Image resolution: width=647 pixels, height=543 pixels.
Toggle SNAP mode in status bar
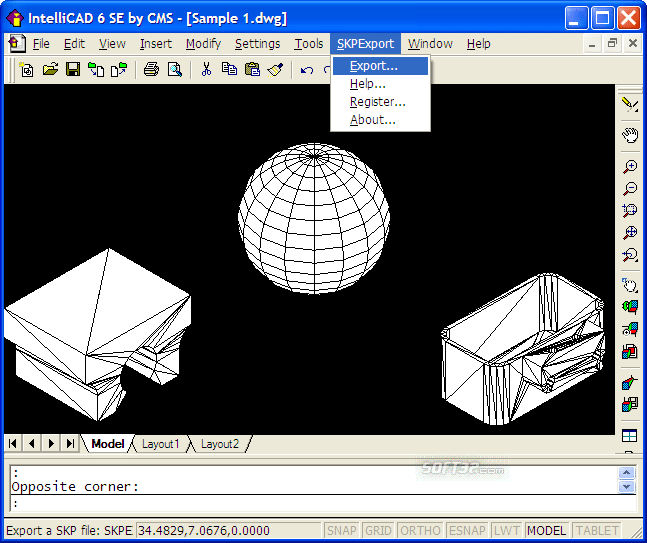click(342, 530)
